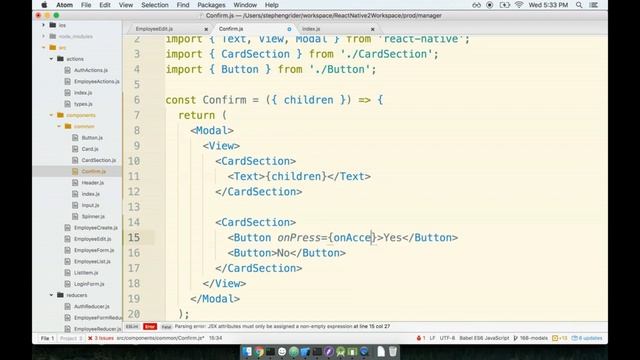Open the Help menu
The width and height of the screenshot is (640, 360).
271,5
